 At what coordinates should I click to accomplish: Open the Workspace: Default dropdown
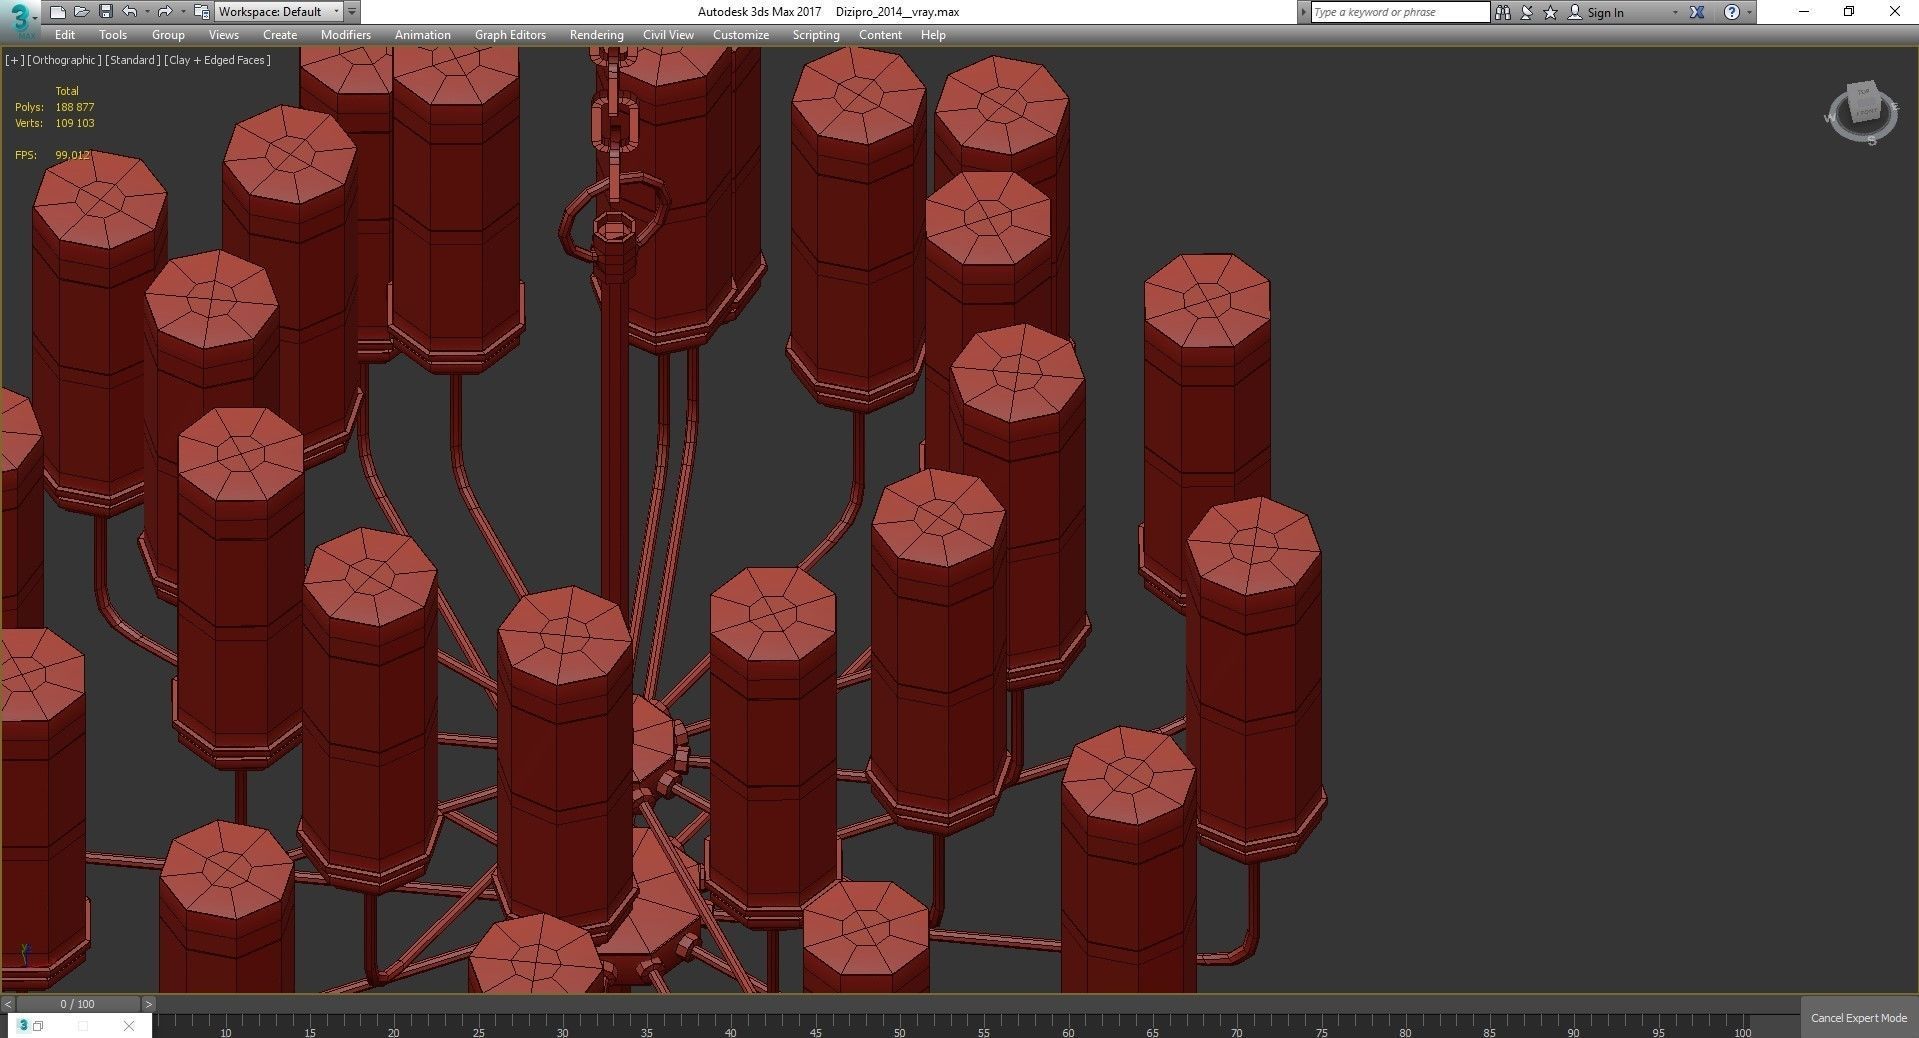pyautogui.click(x=278, y=12)
